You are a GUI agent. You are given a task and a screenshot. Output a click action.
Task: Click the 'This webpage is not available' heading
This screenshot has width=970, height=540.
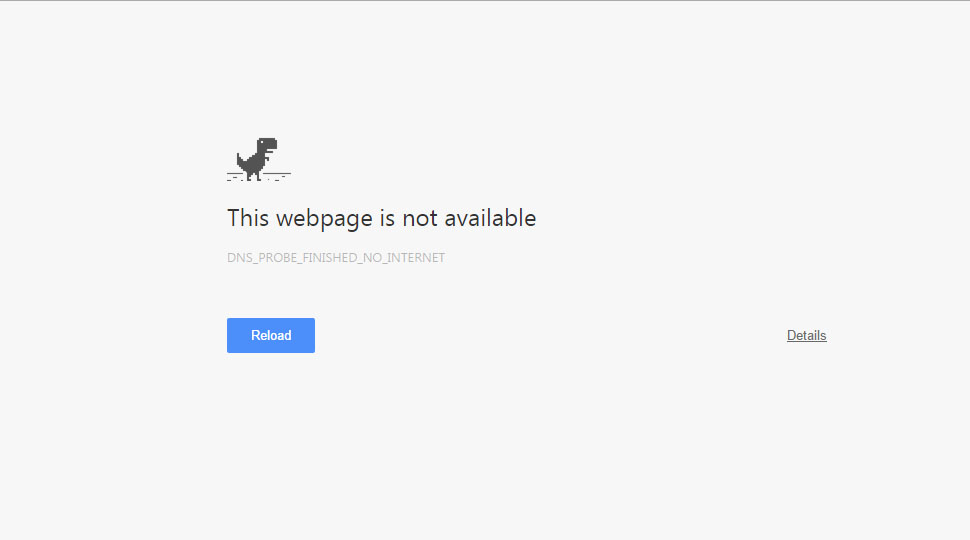tap(381, 218)
